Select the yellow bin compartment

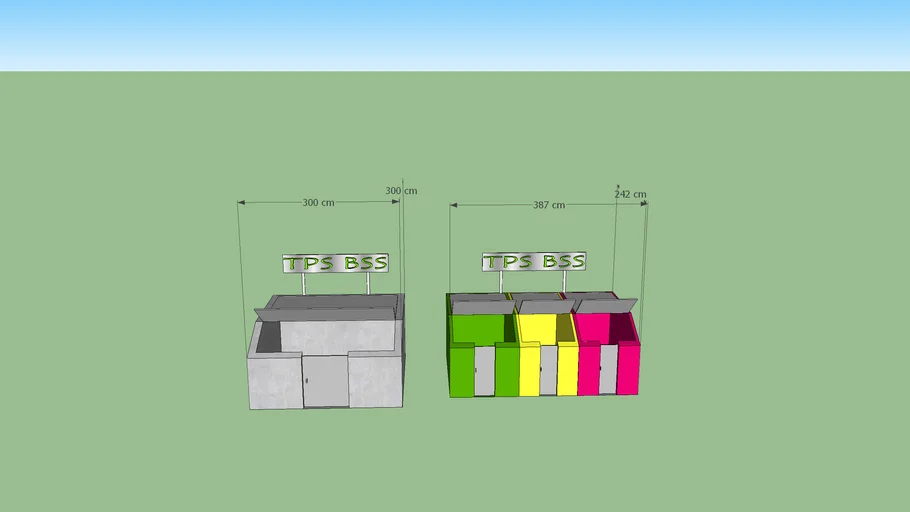click(538, 328)
